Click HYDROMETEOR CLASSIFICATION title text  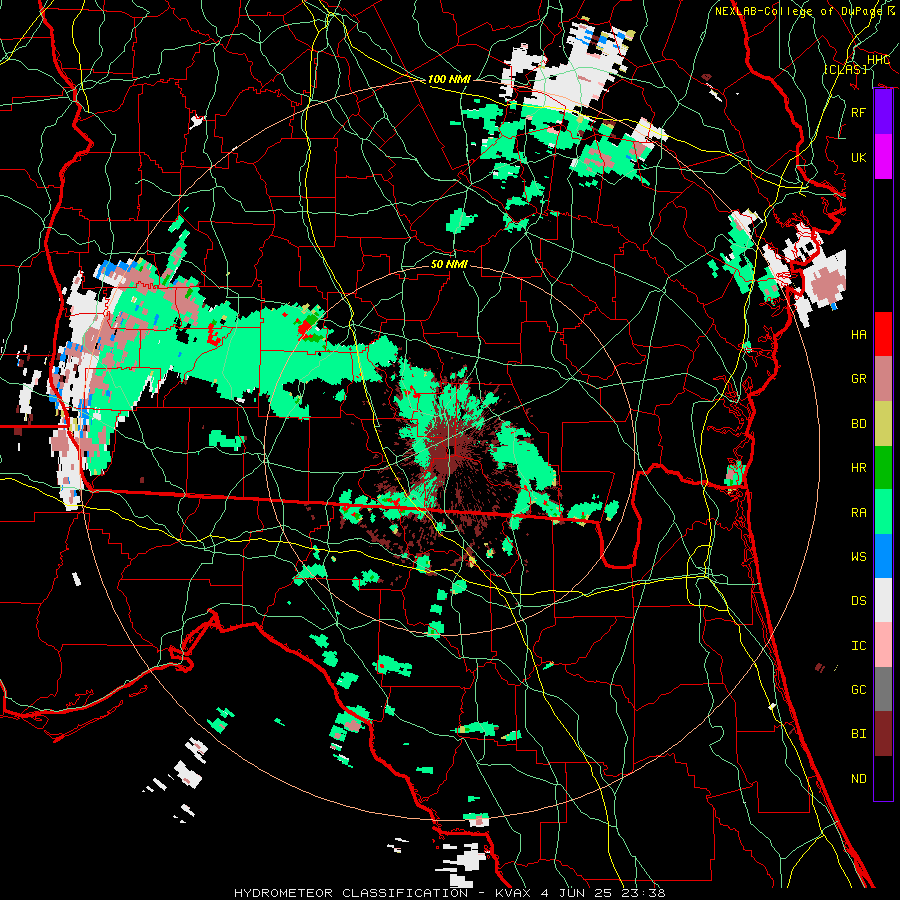pyautogui.click(x=351, y=893)
